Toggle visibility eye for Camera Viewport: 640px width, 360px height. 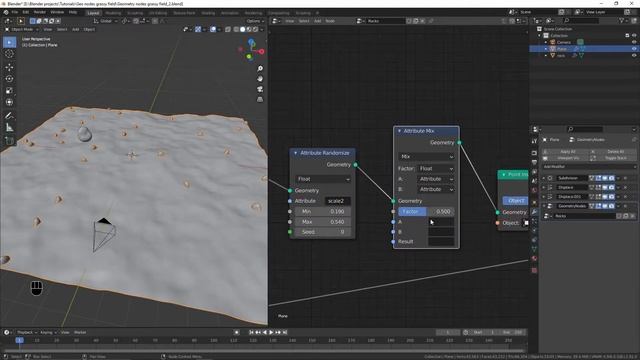point(634,42)
